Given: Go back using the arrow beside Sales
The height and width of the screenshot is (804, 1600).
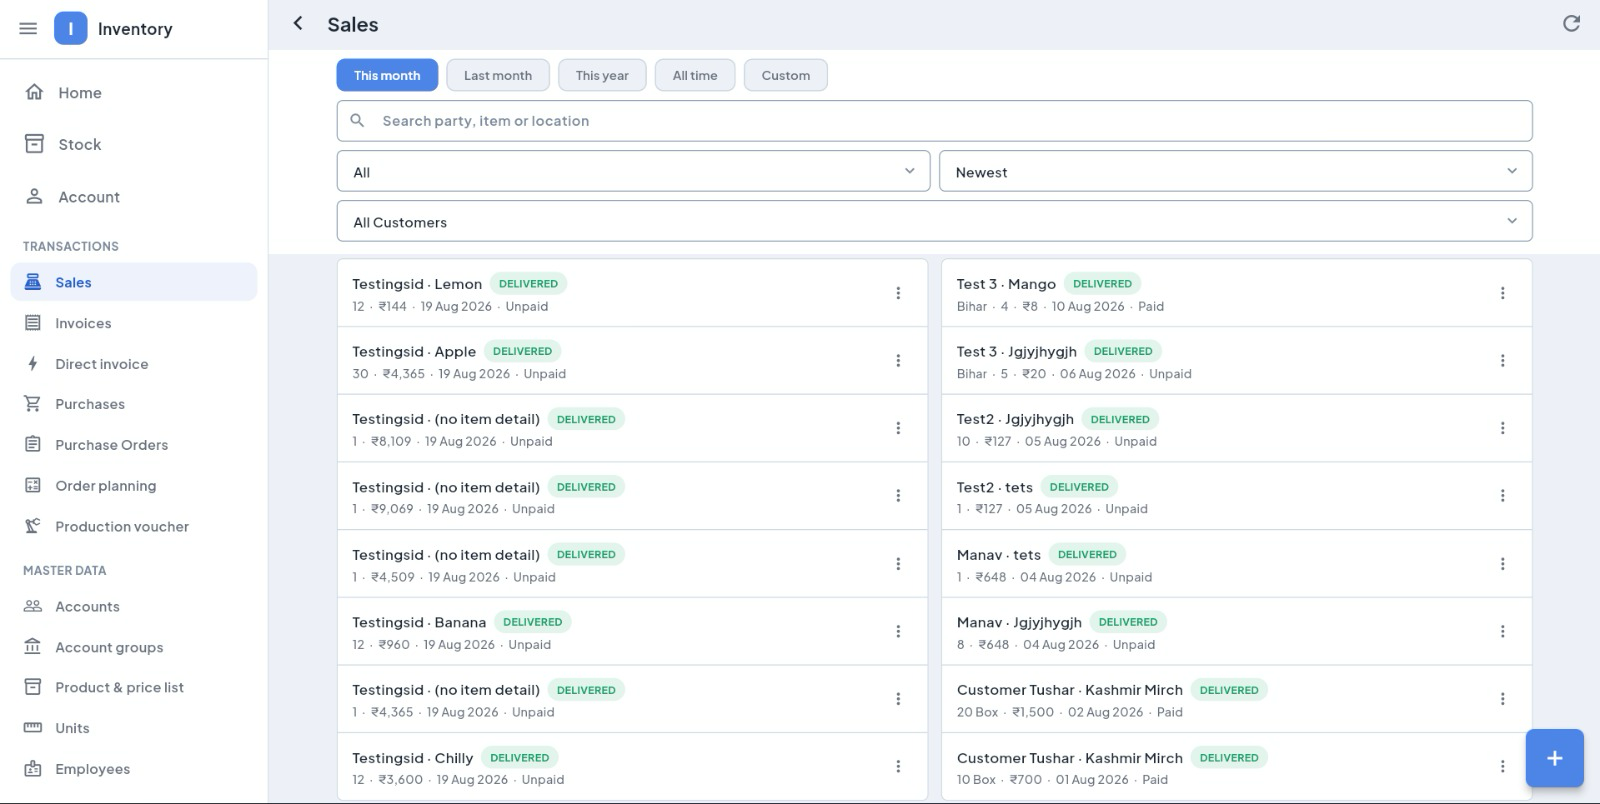Looking at the screenshot, I should [x=297, y=23].
